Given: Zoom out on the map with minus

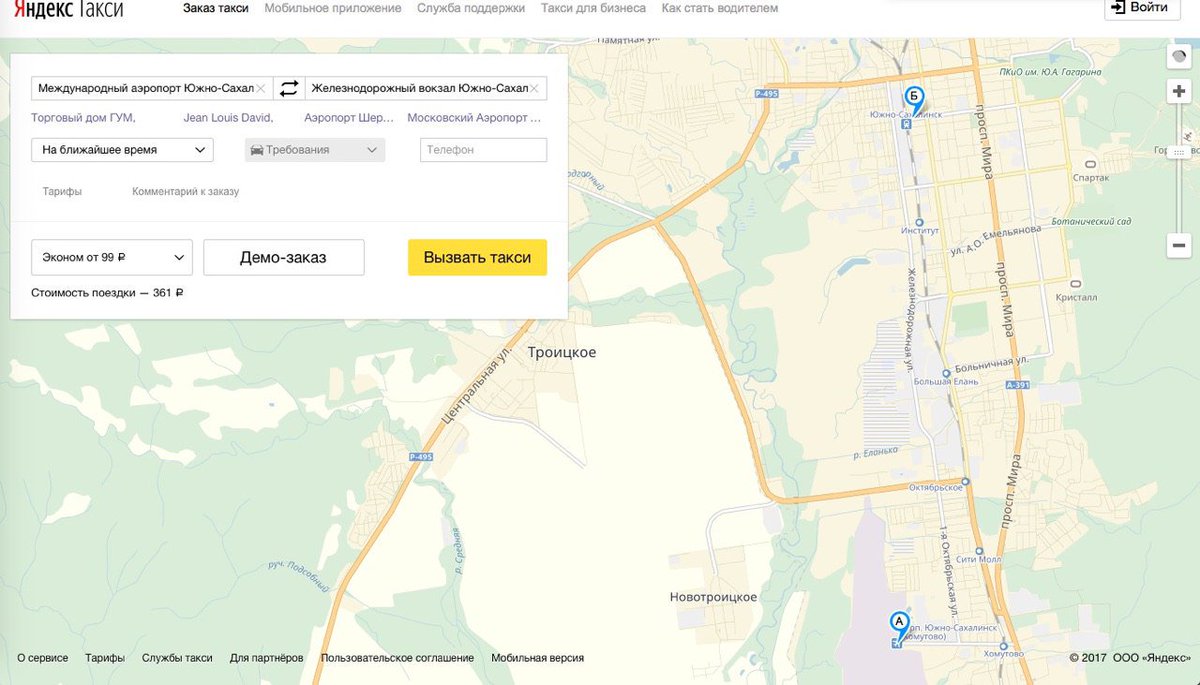Looking at the screenshot, I should [1179, 245].
